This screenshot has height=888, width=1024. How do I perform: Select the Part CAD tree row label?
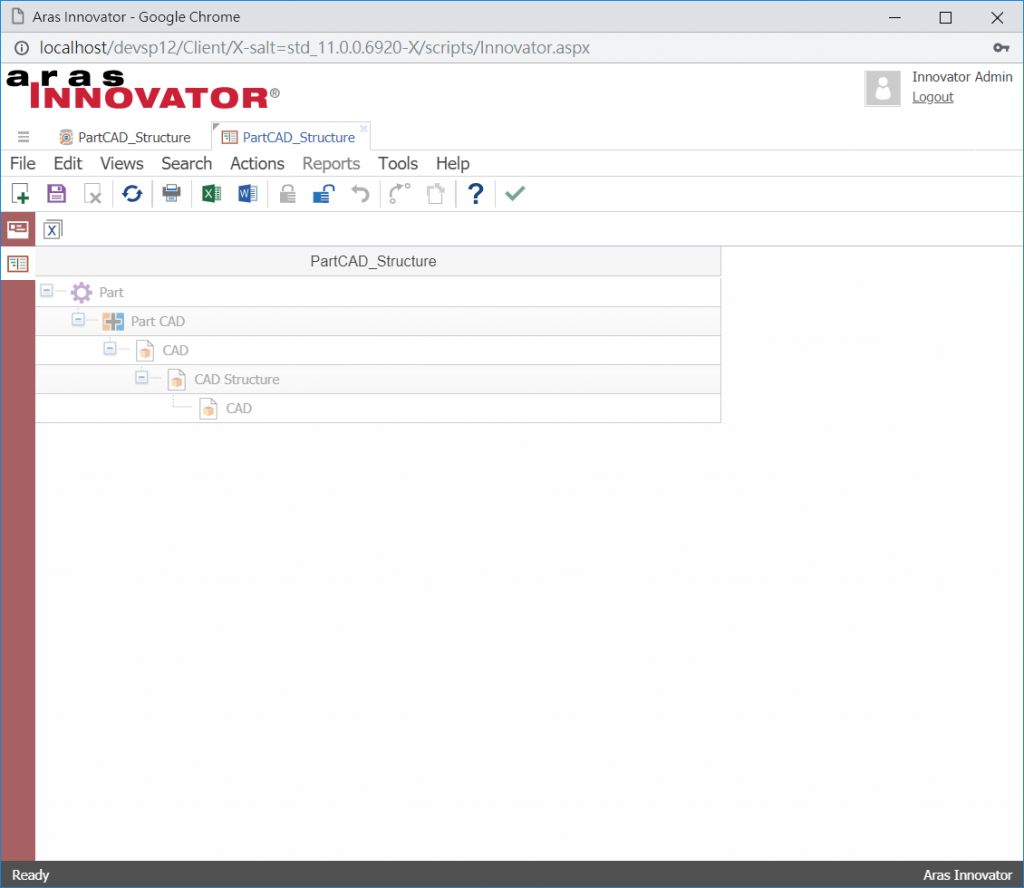point(158,321)
